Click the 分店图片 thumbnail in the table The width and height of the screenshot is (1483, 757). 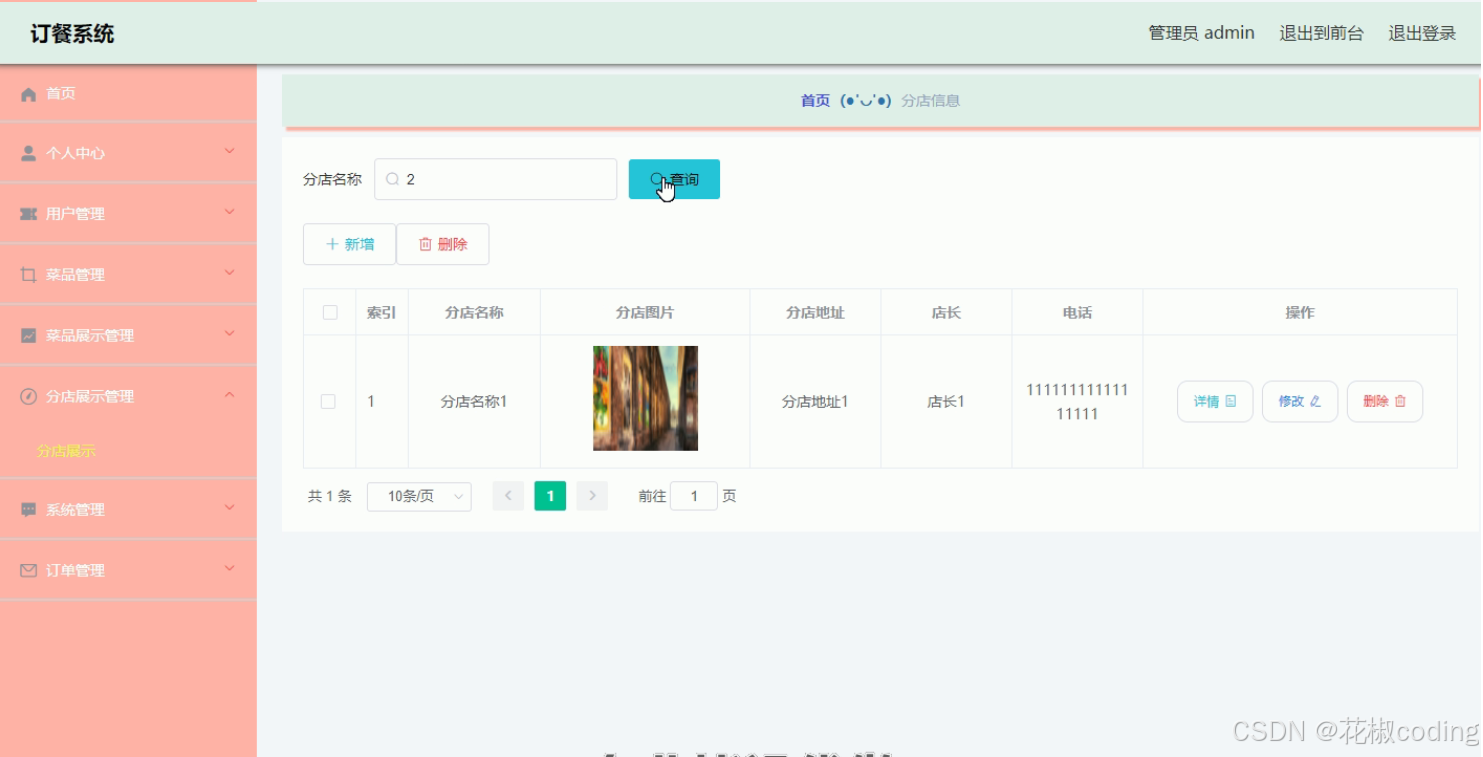point(645,398)
